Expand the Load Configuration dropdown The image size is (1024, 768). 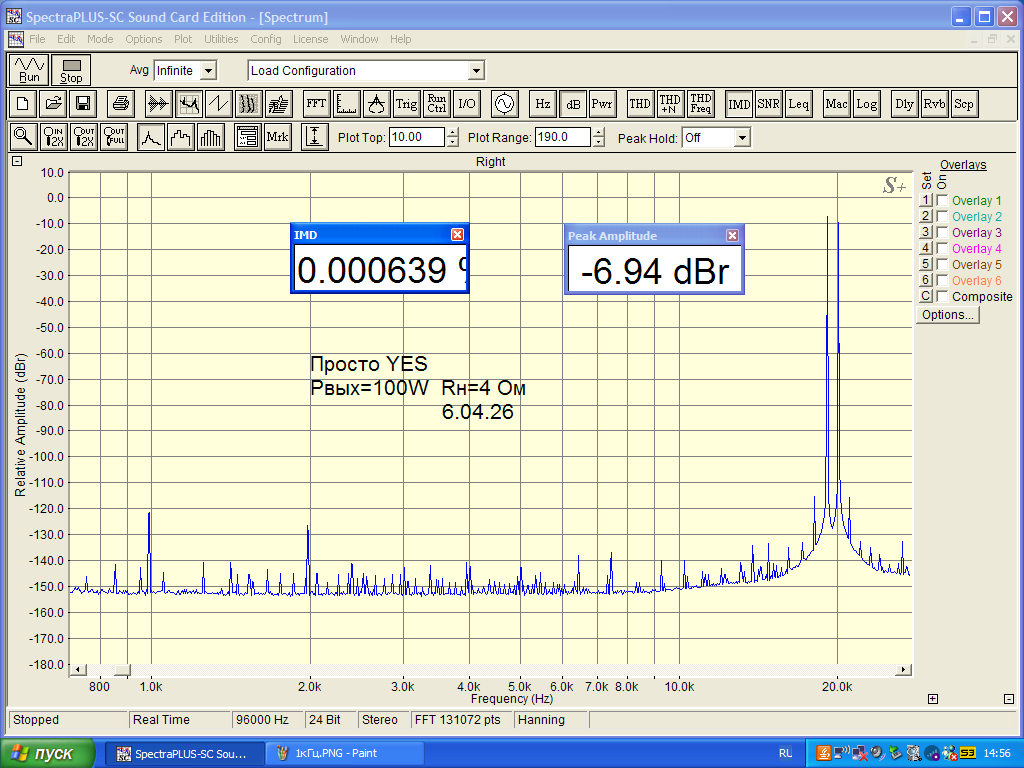pos(476,71)
